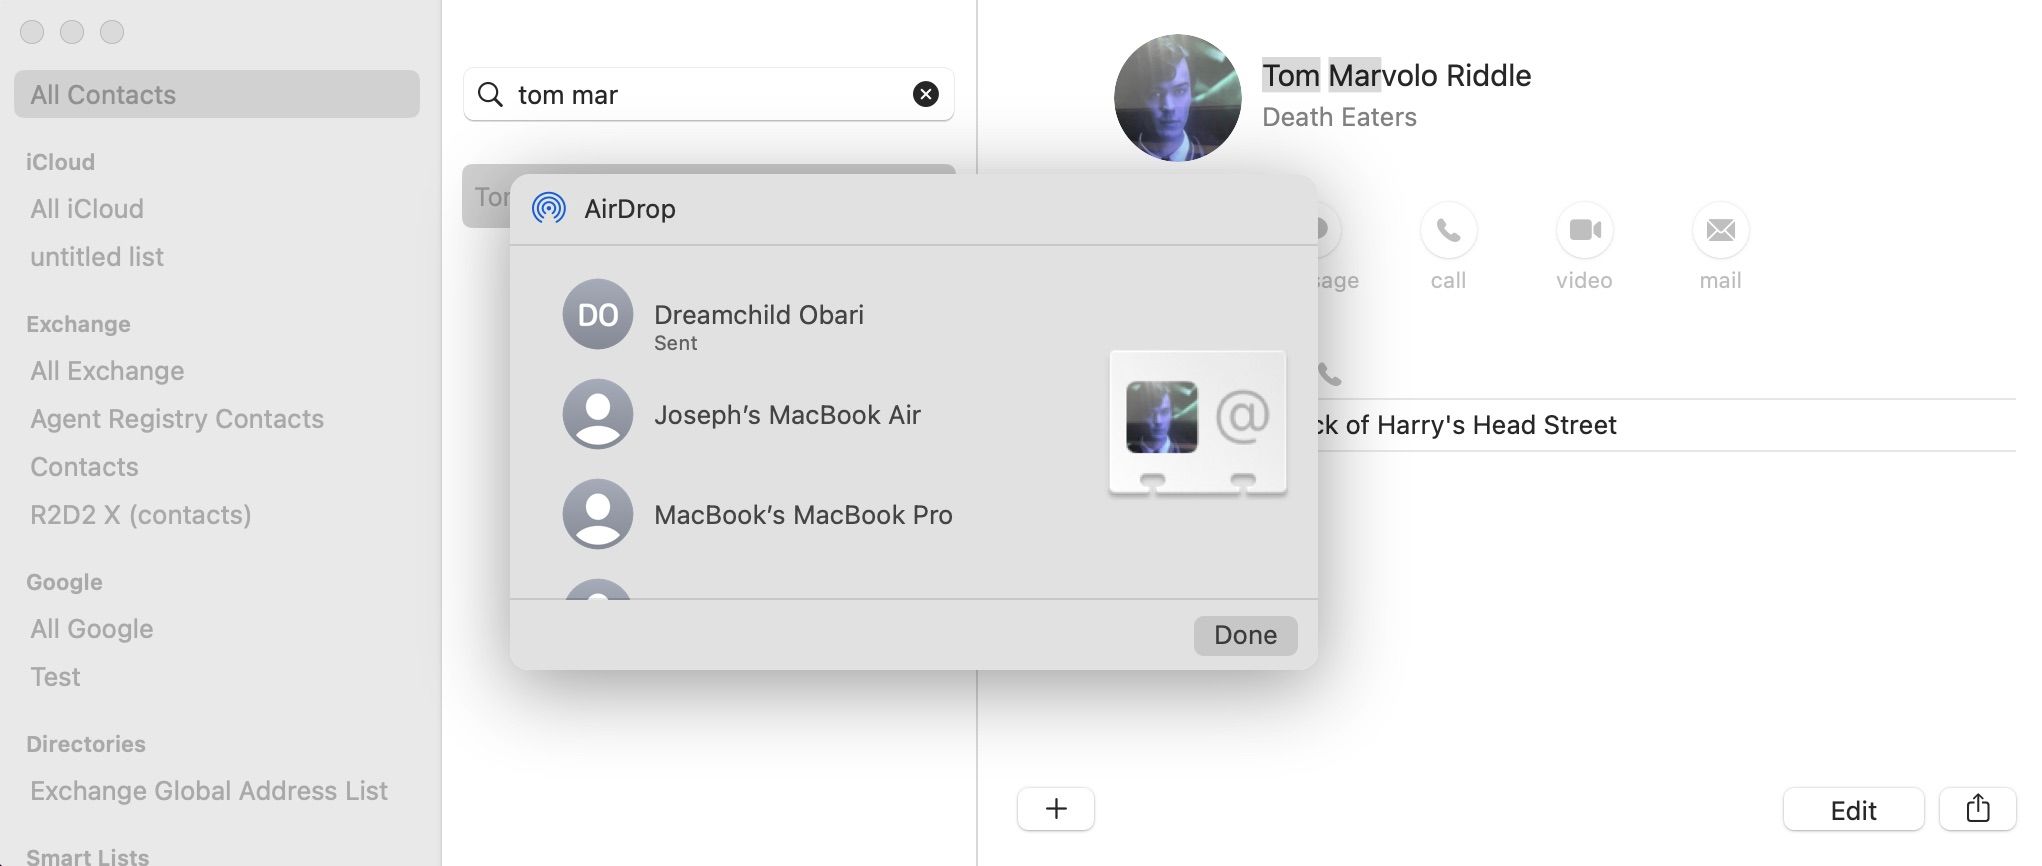The image size is (2042, 866).
Task: Click the vCard contact card preview thumbnail
Action: (x=1198, y=423)
